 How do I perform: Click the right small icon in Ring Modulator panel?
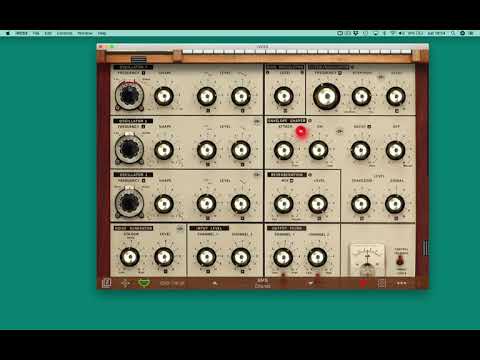pyautogui.click(x=302, y=72)
